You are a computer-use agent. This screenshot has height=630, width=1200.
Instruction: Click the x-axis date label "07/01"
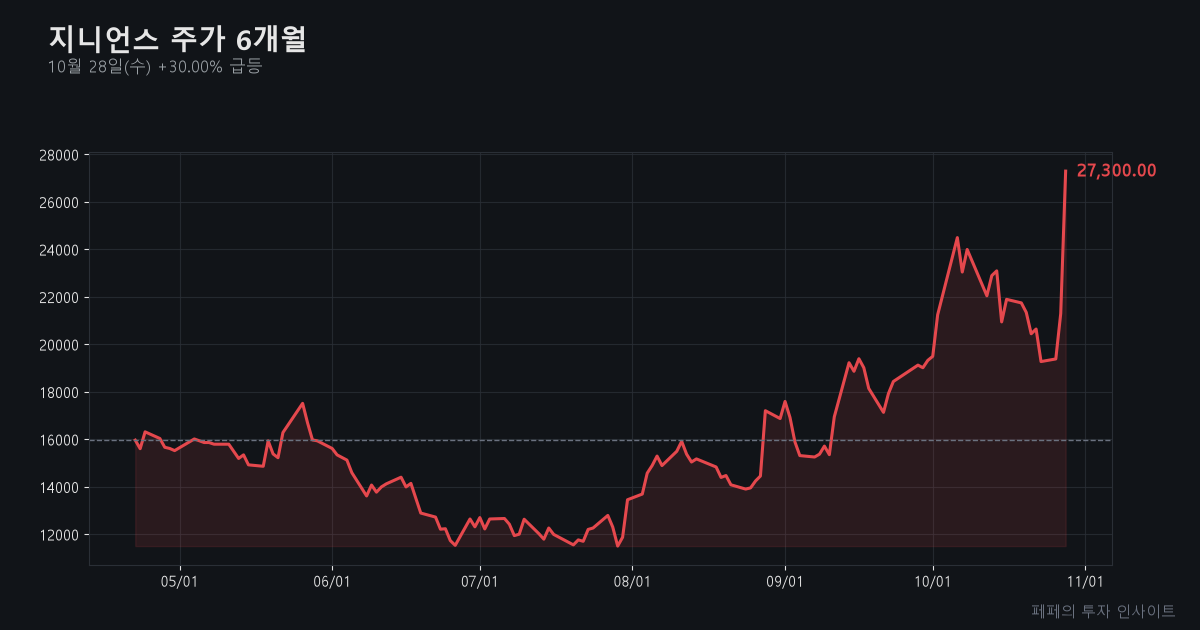pyautogui.click(x=480, y=581)
